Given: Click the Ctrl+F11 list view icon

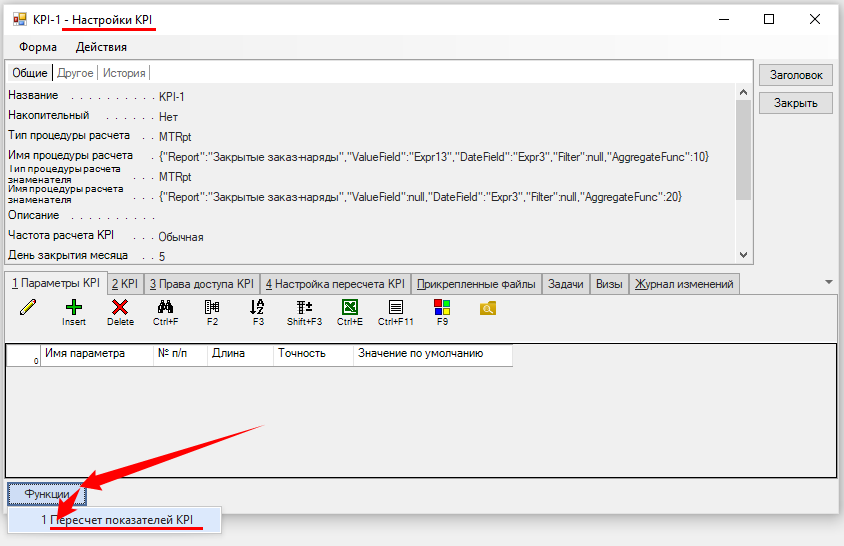Looking at the screenshot, I should (x=396, y=309).
